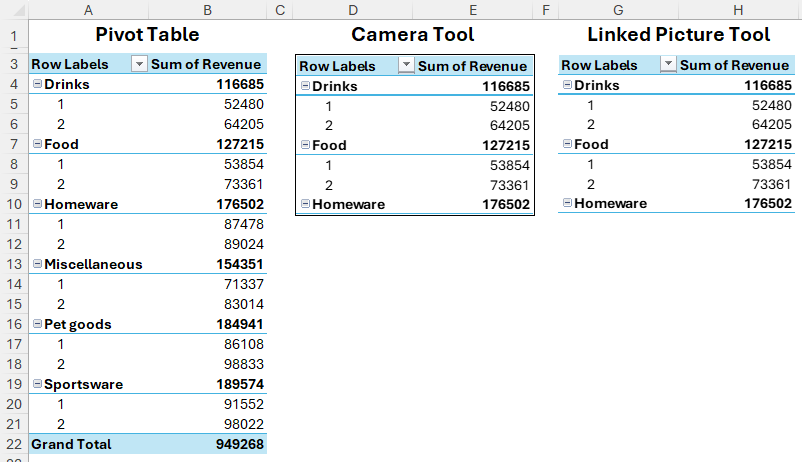Select cell value 86108

(244, 344)
